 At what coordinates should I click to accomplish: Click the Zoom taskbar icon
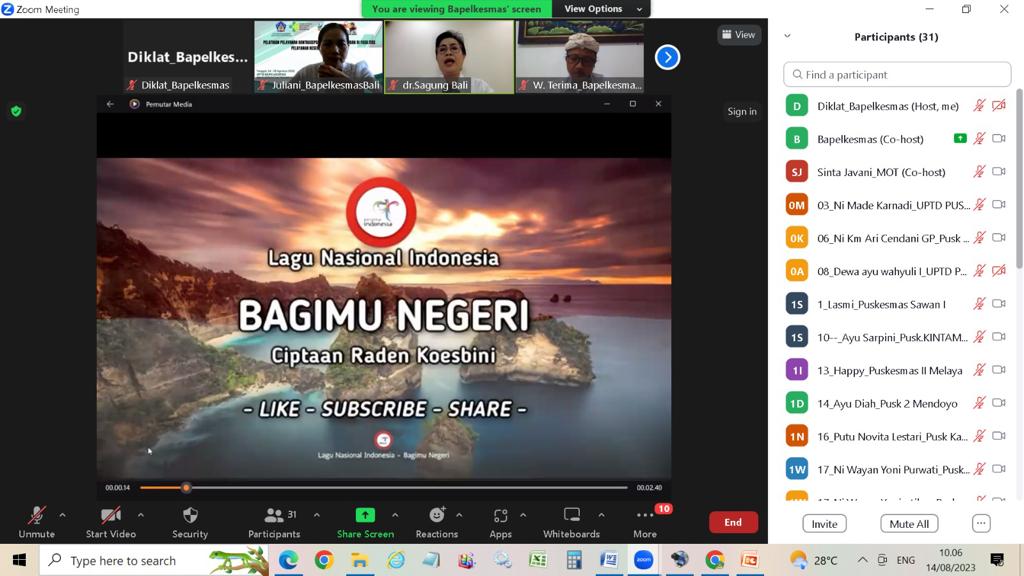pyautogui.click(x=643, y=560)
